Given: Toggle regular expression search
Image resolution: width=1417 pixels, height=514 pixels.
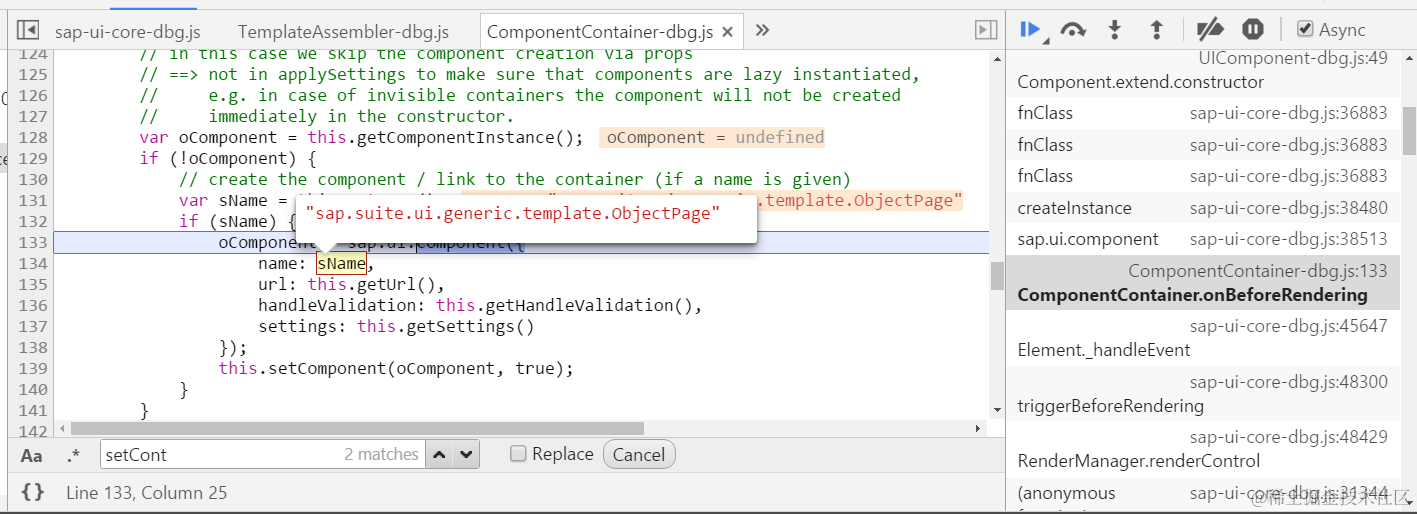Looking at the screenshot, I should (73, 455).
